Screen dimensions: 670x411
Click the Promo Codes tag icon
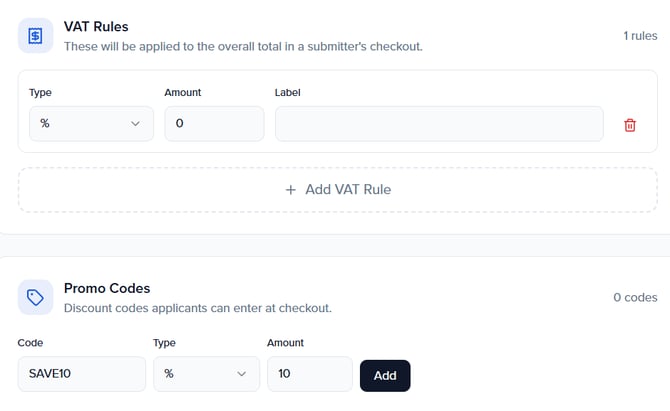(x=35, y=297)
